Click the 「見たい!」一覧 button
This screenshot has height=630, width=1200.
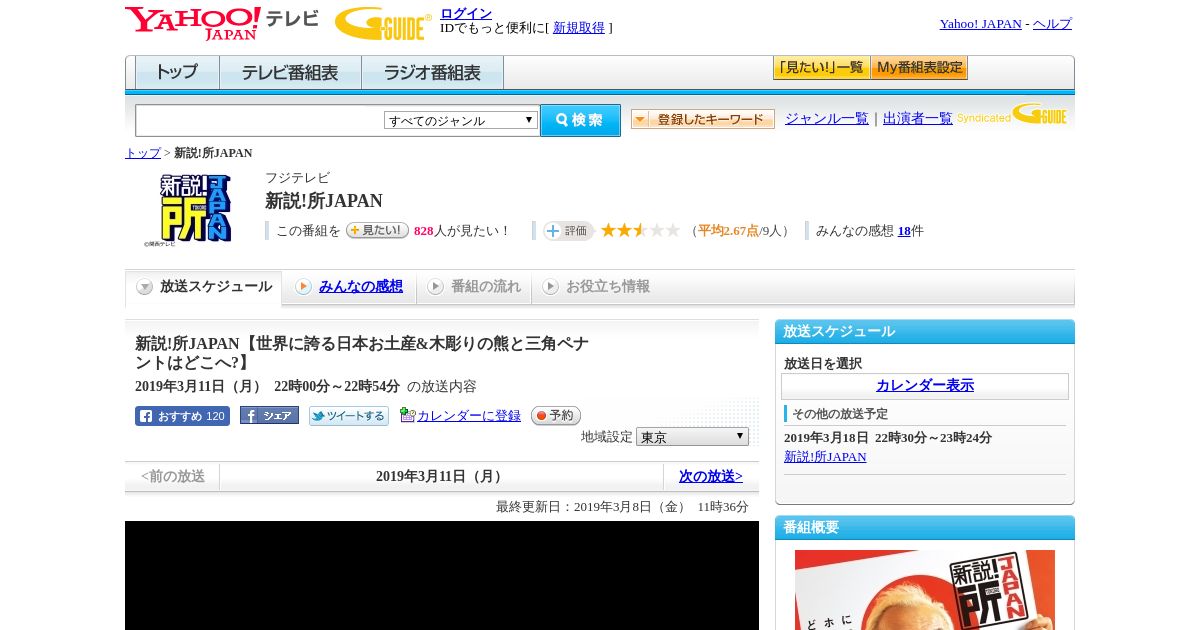(x=821, y=68)
